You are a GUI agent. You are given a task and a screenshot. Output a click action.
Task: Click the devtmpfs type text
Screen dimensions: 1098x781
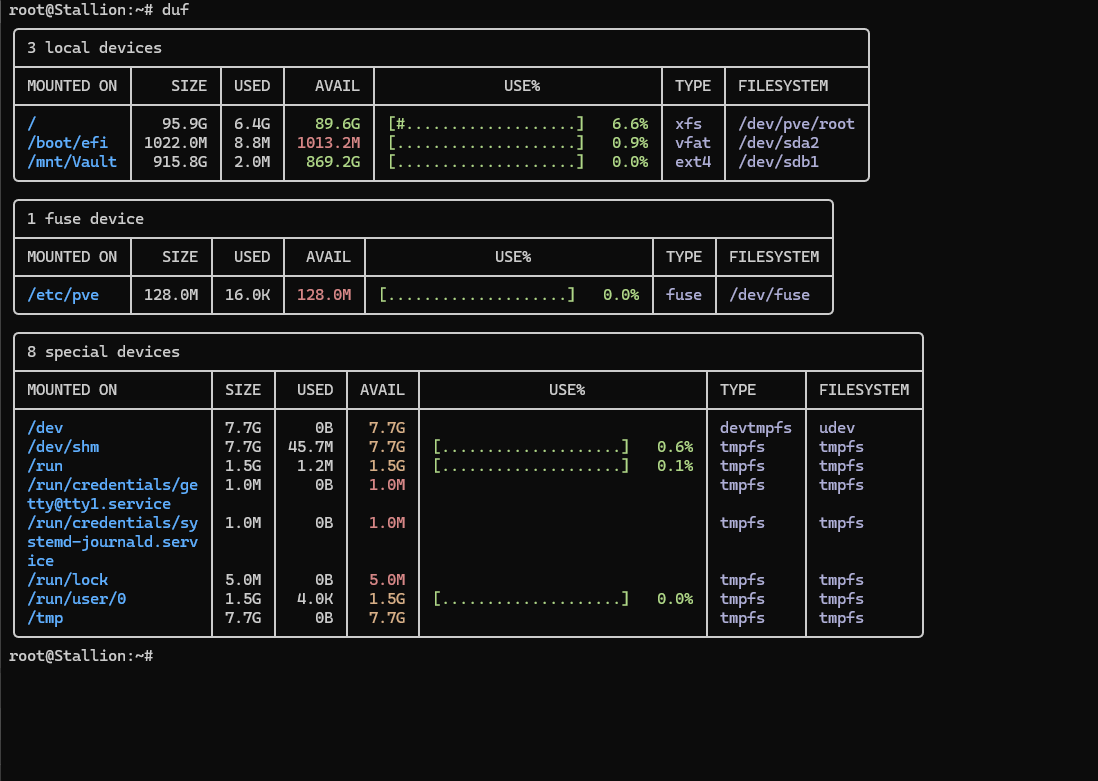(x=756, y=428)
